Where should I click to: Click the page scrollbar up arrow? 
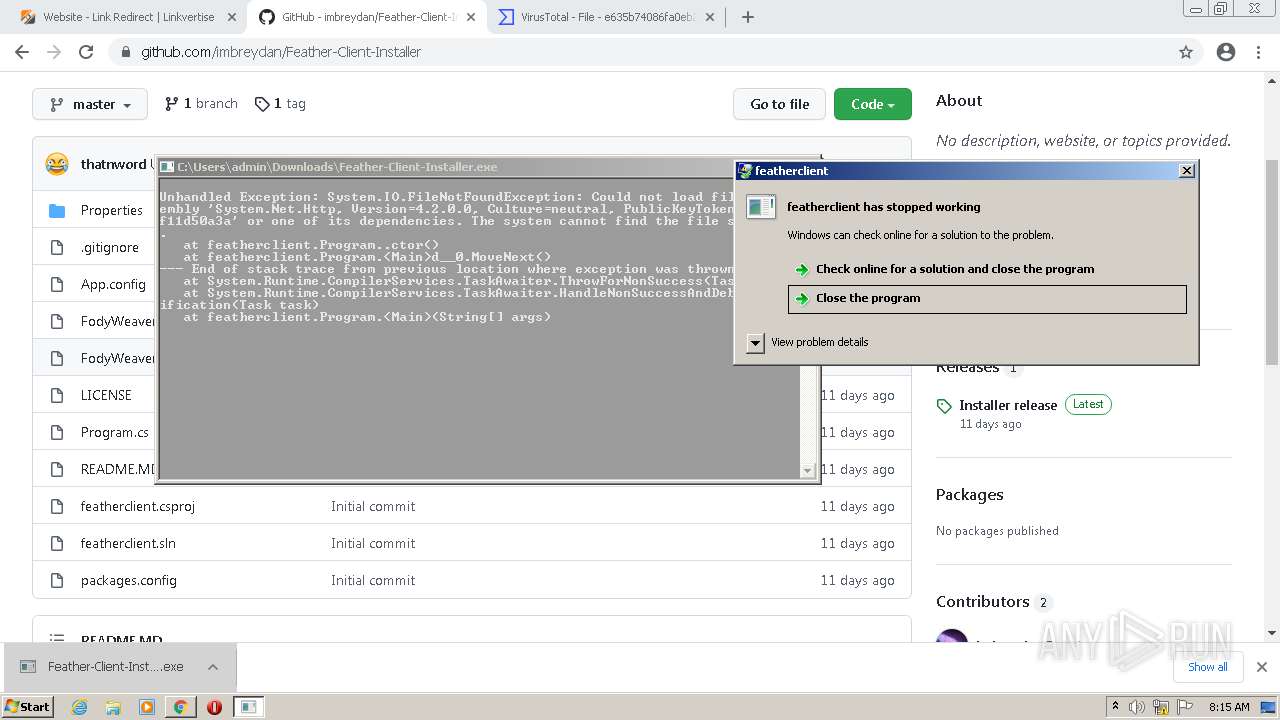point(1272,81)
